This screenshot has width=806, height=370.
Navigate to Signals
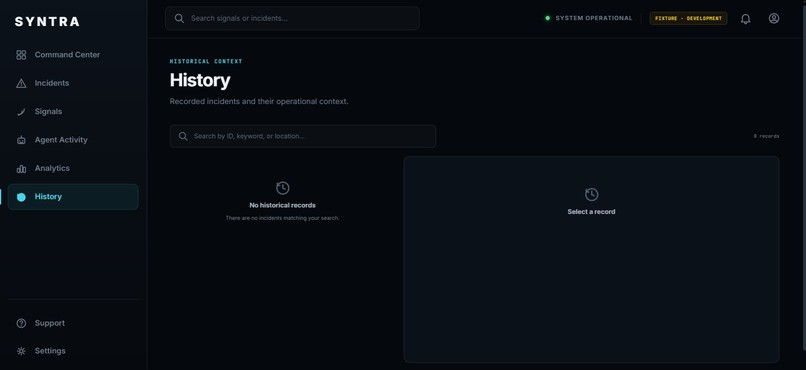point(73,112)
